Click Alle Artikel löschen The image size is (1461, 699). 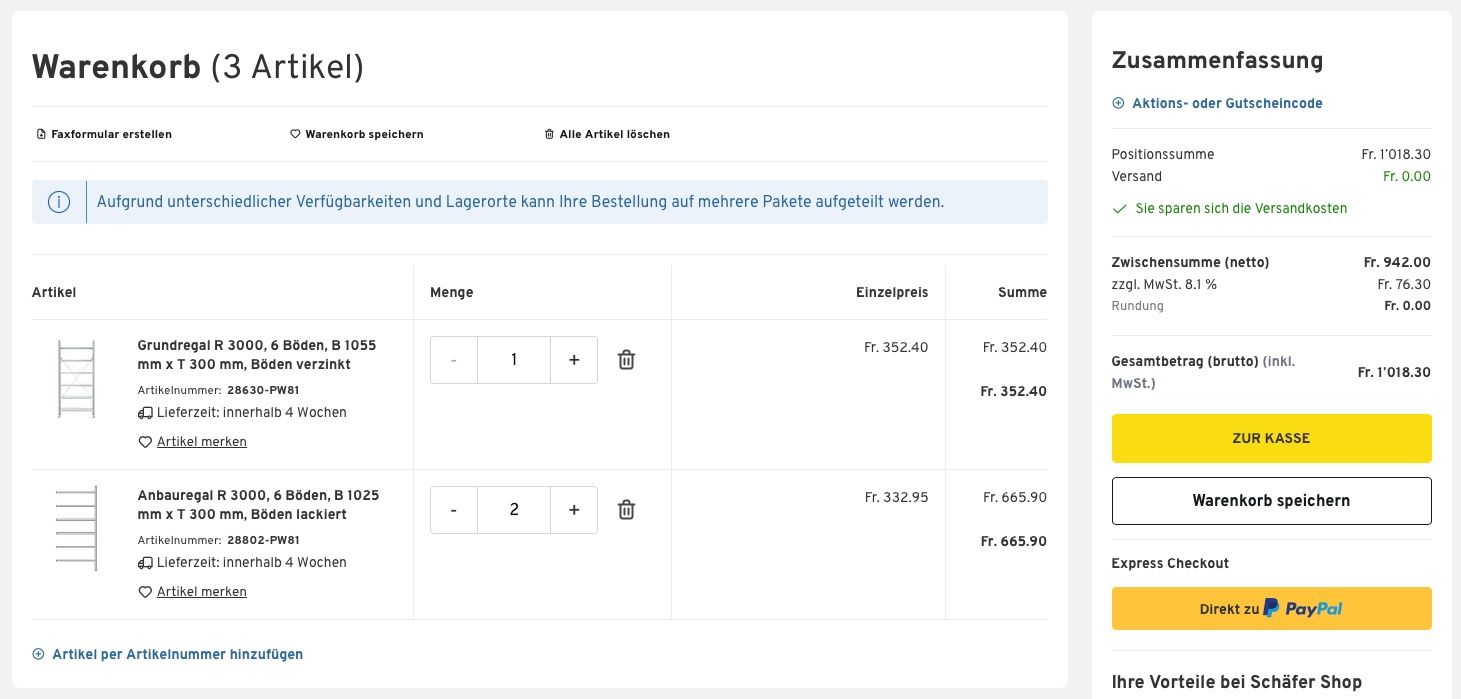pyautogui.click(x=607, y=134)
